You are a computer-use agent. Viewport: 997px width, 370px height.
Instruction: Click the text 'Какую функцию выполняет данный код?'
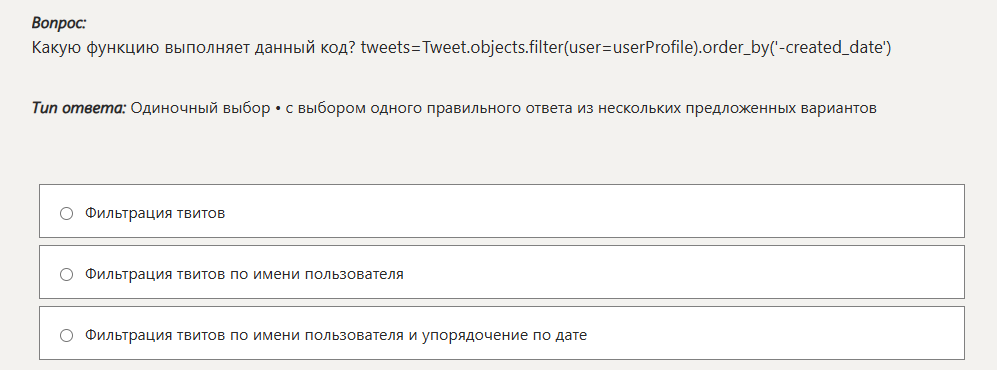pyautogui.click(x=193, y=48)
